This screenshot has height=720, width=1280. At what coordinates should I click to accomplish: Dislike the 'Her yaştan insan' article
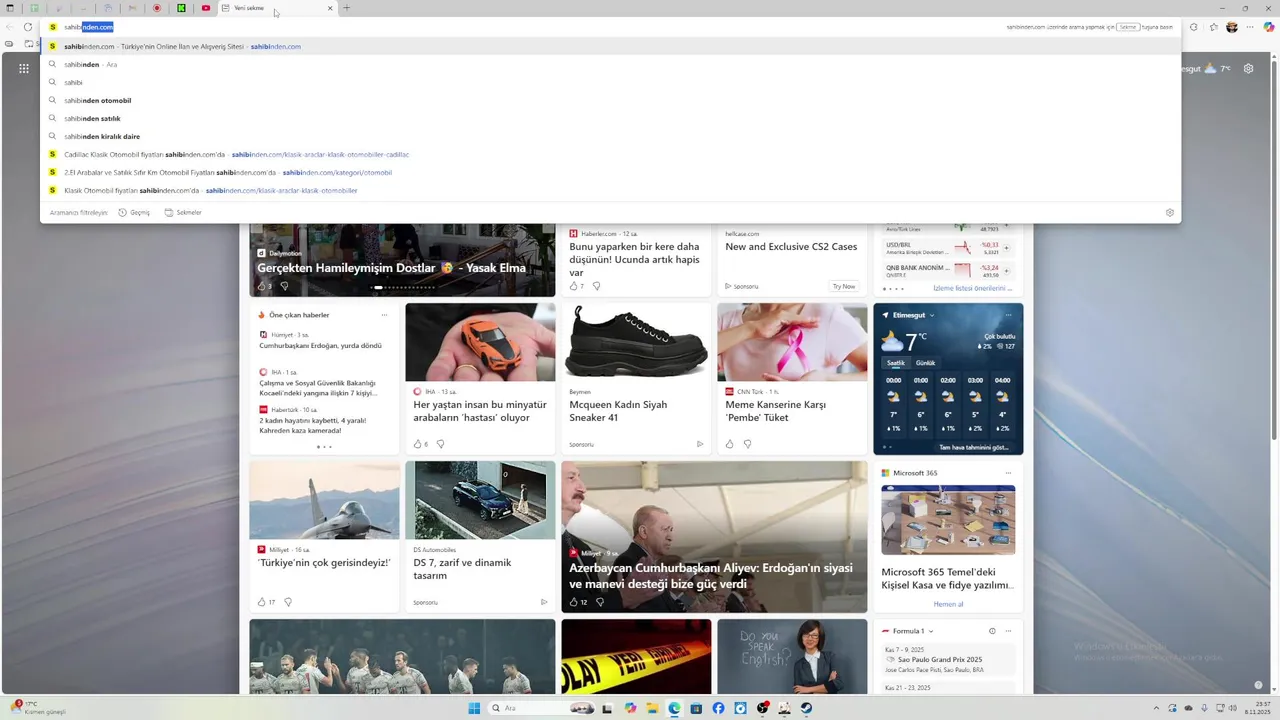point(440,444)
